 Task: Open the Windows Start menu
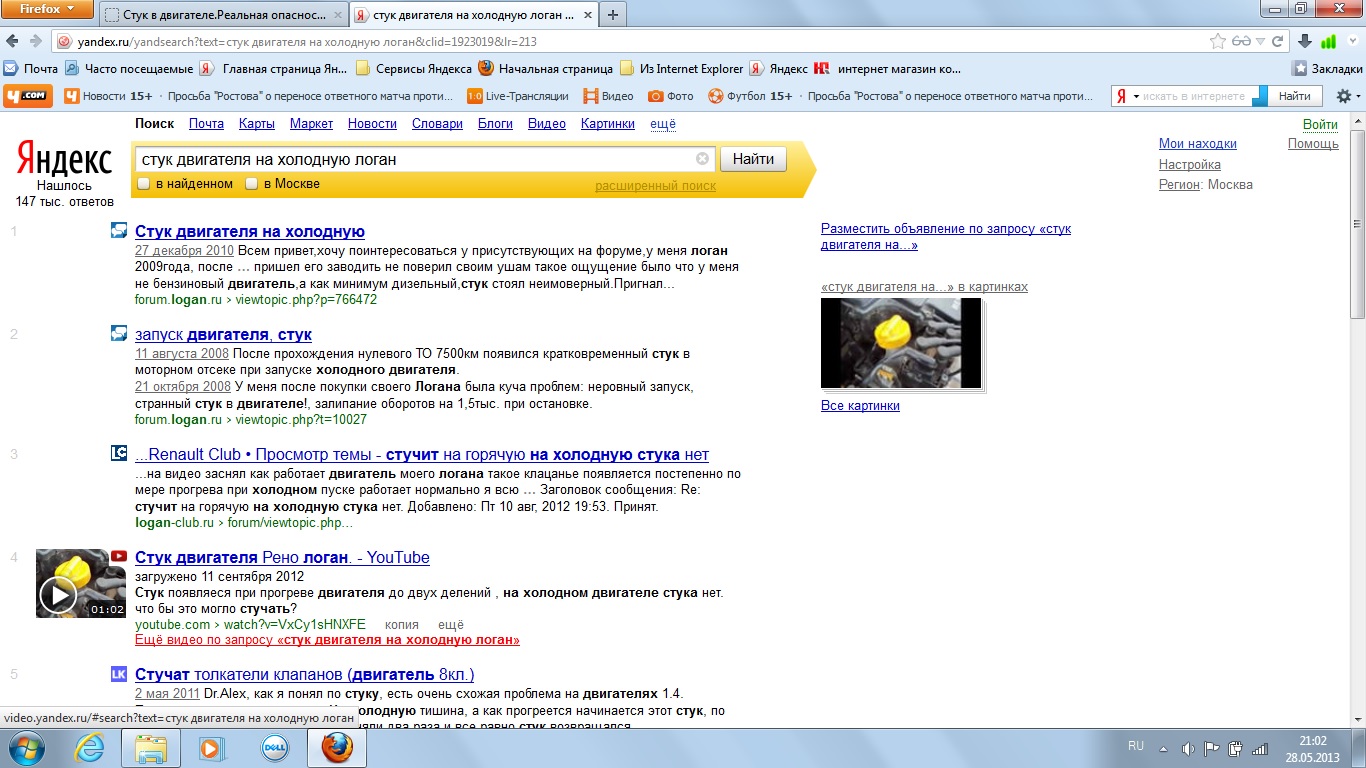point(27,748)
